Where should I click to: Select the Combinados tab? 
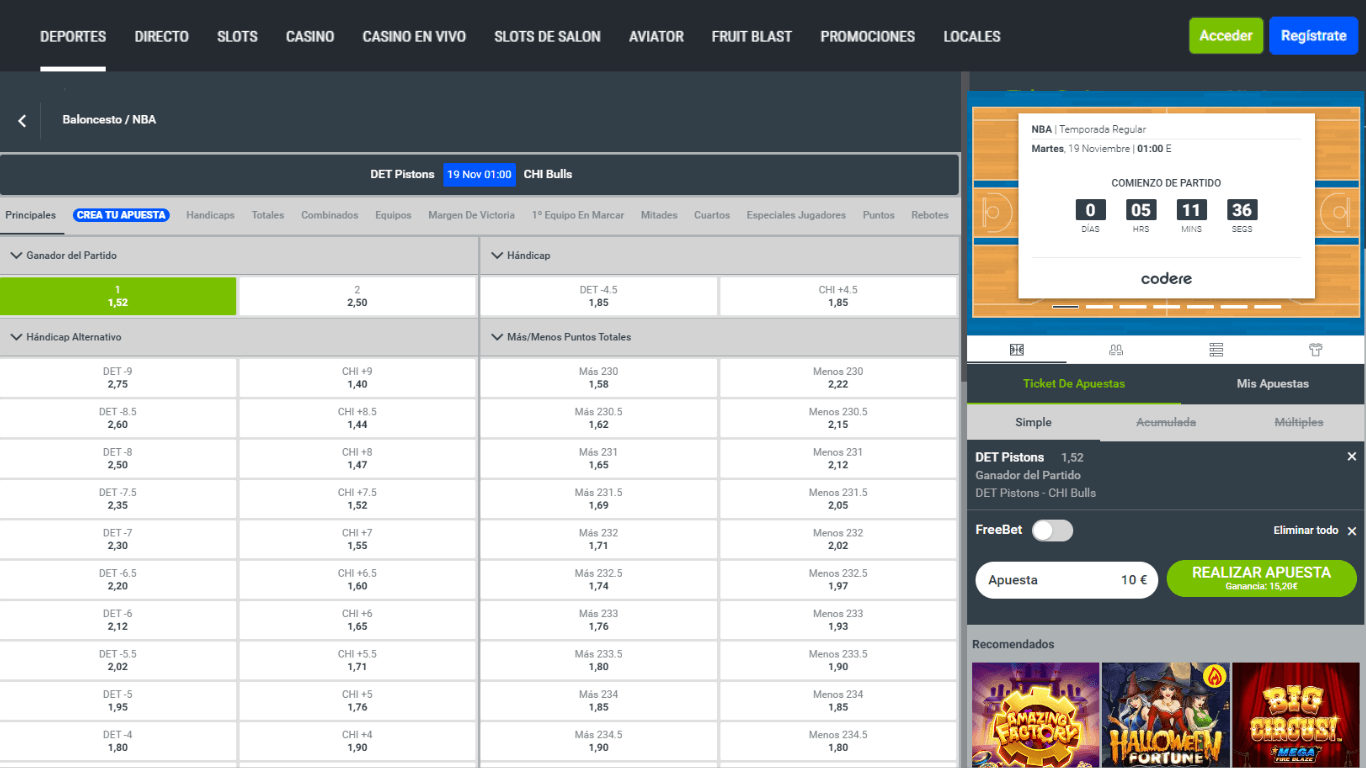coord(330,215)
